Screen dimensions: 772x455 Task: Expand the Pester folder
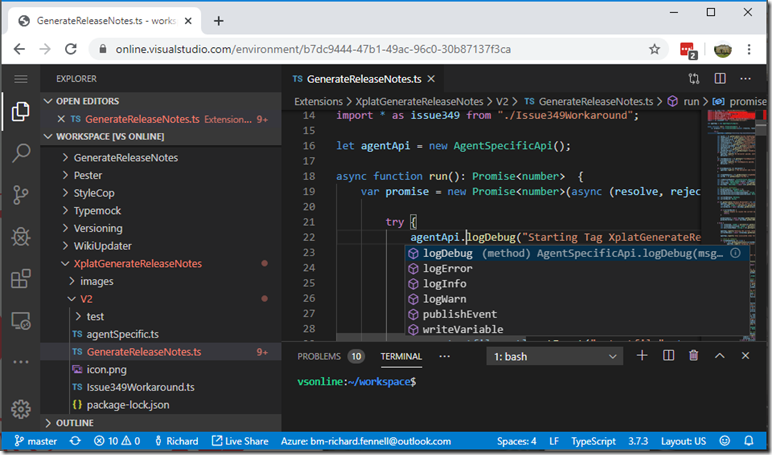pyautogui.click(x=65, y=175)
